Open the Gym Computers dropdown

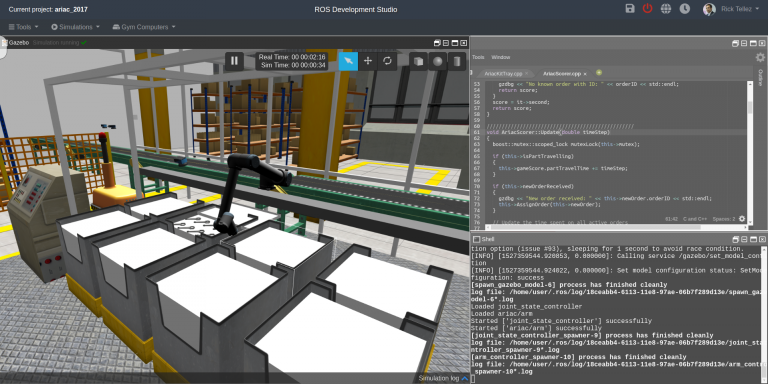point(144,27)
